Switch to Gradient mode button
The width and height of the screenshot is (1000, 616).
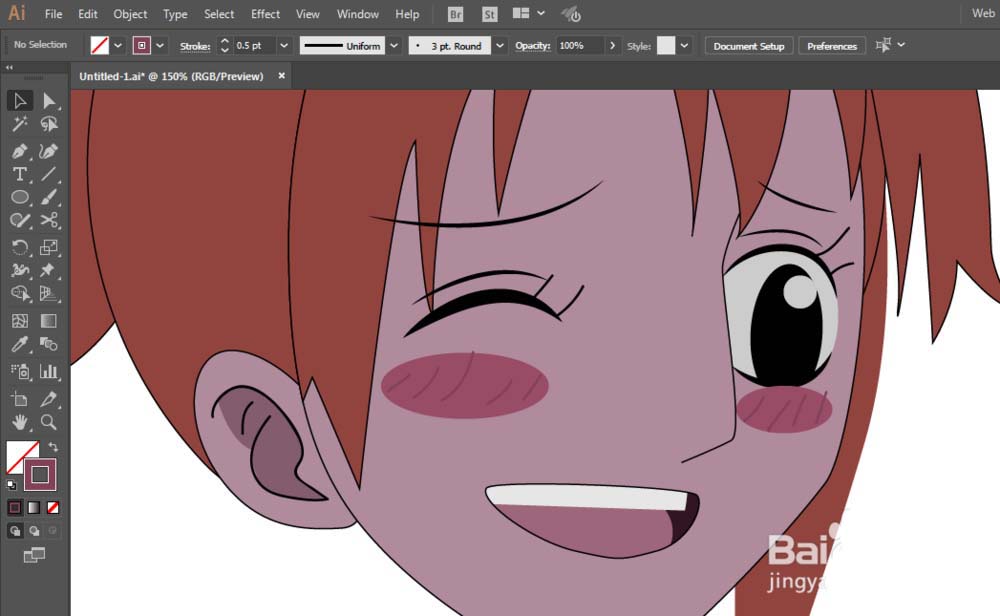34,508
